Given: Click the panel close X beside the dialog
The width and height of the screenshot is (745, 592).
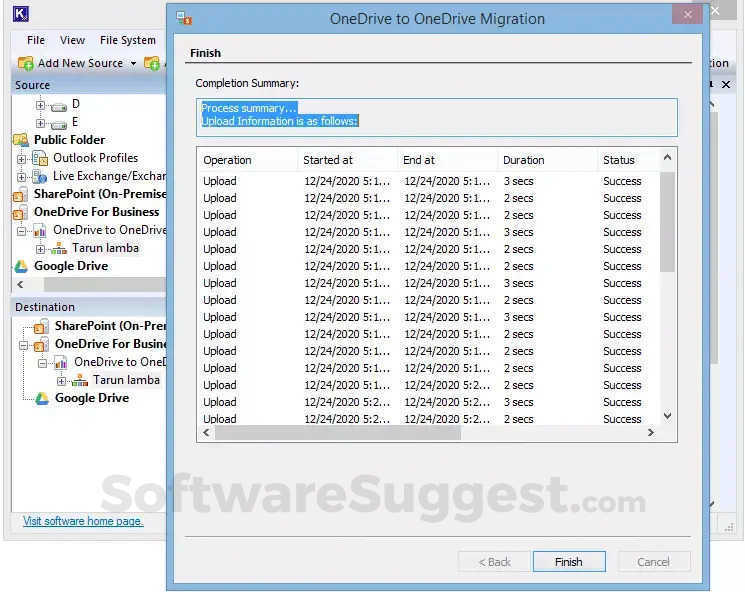Looking at the screenshot, I should [726, 85].
